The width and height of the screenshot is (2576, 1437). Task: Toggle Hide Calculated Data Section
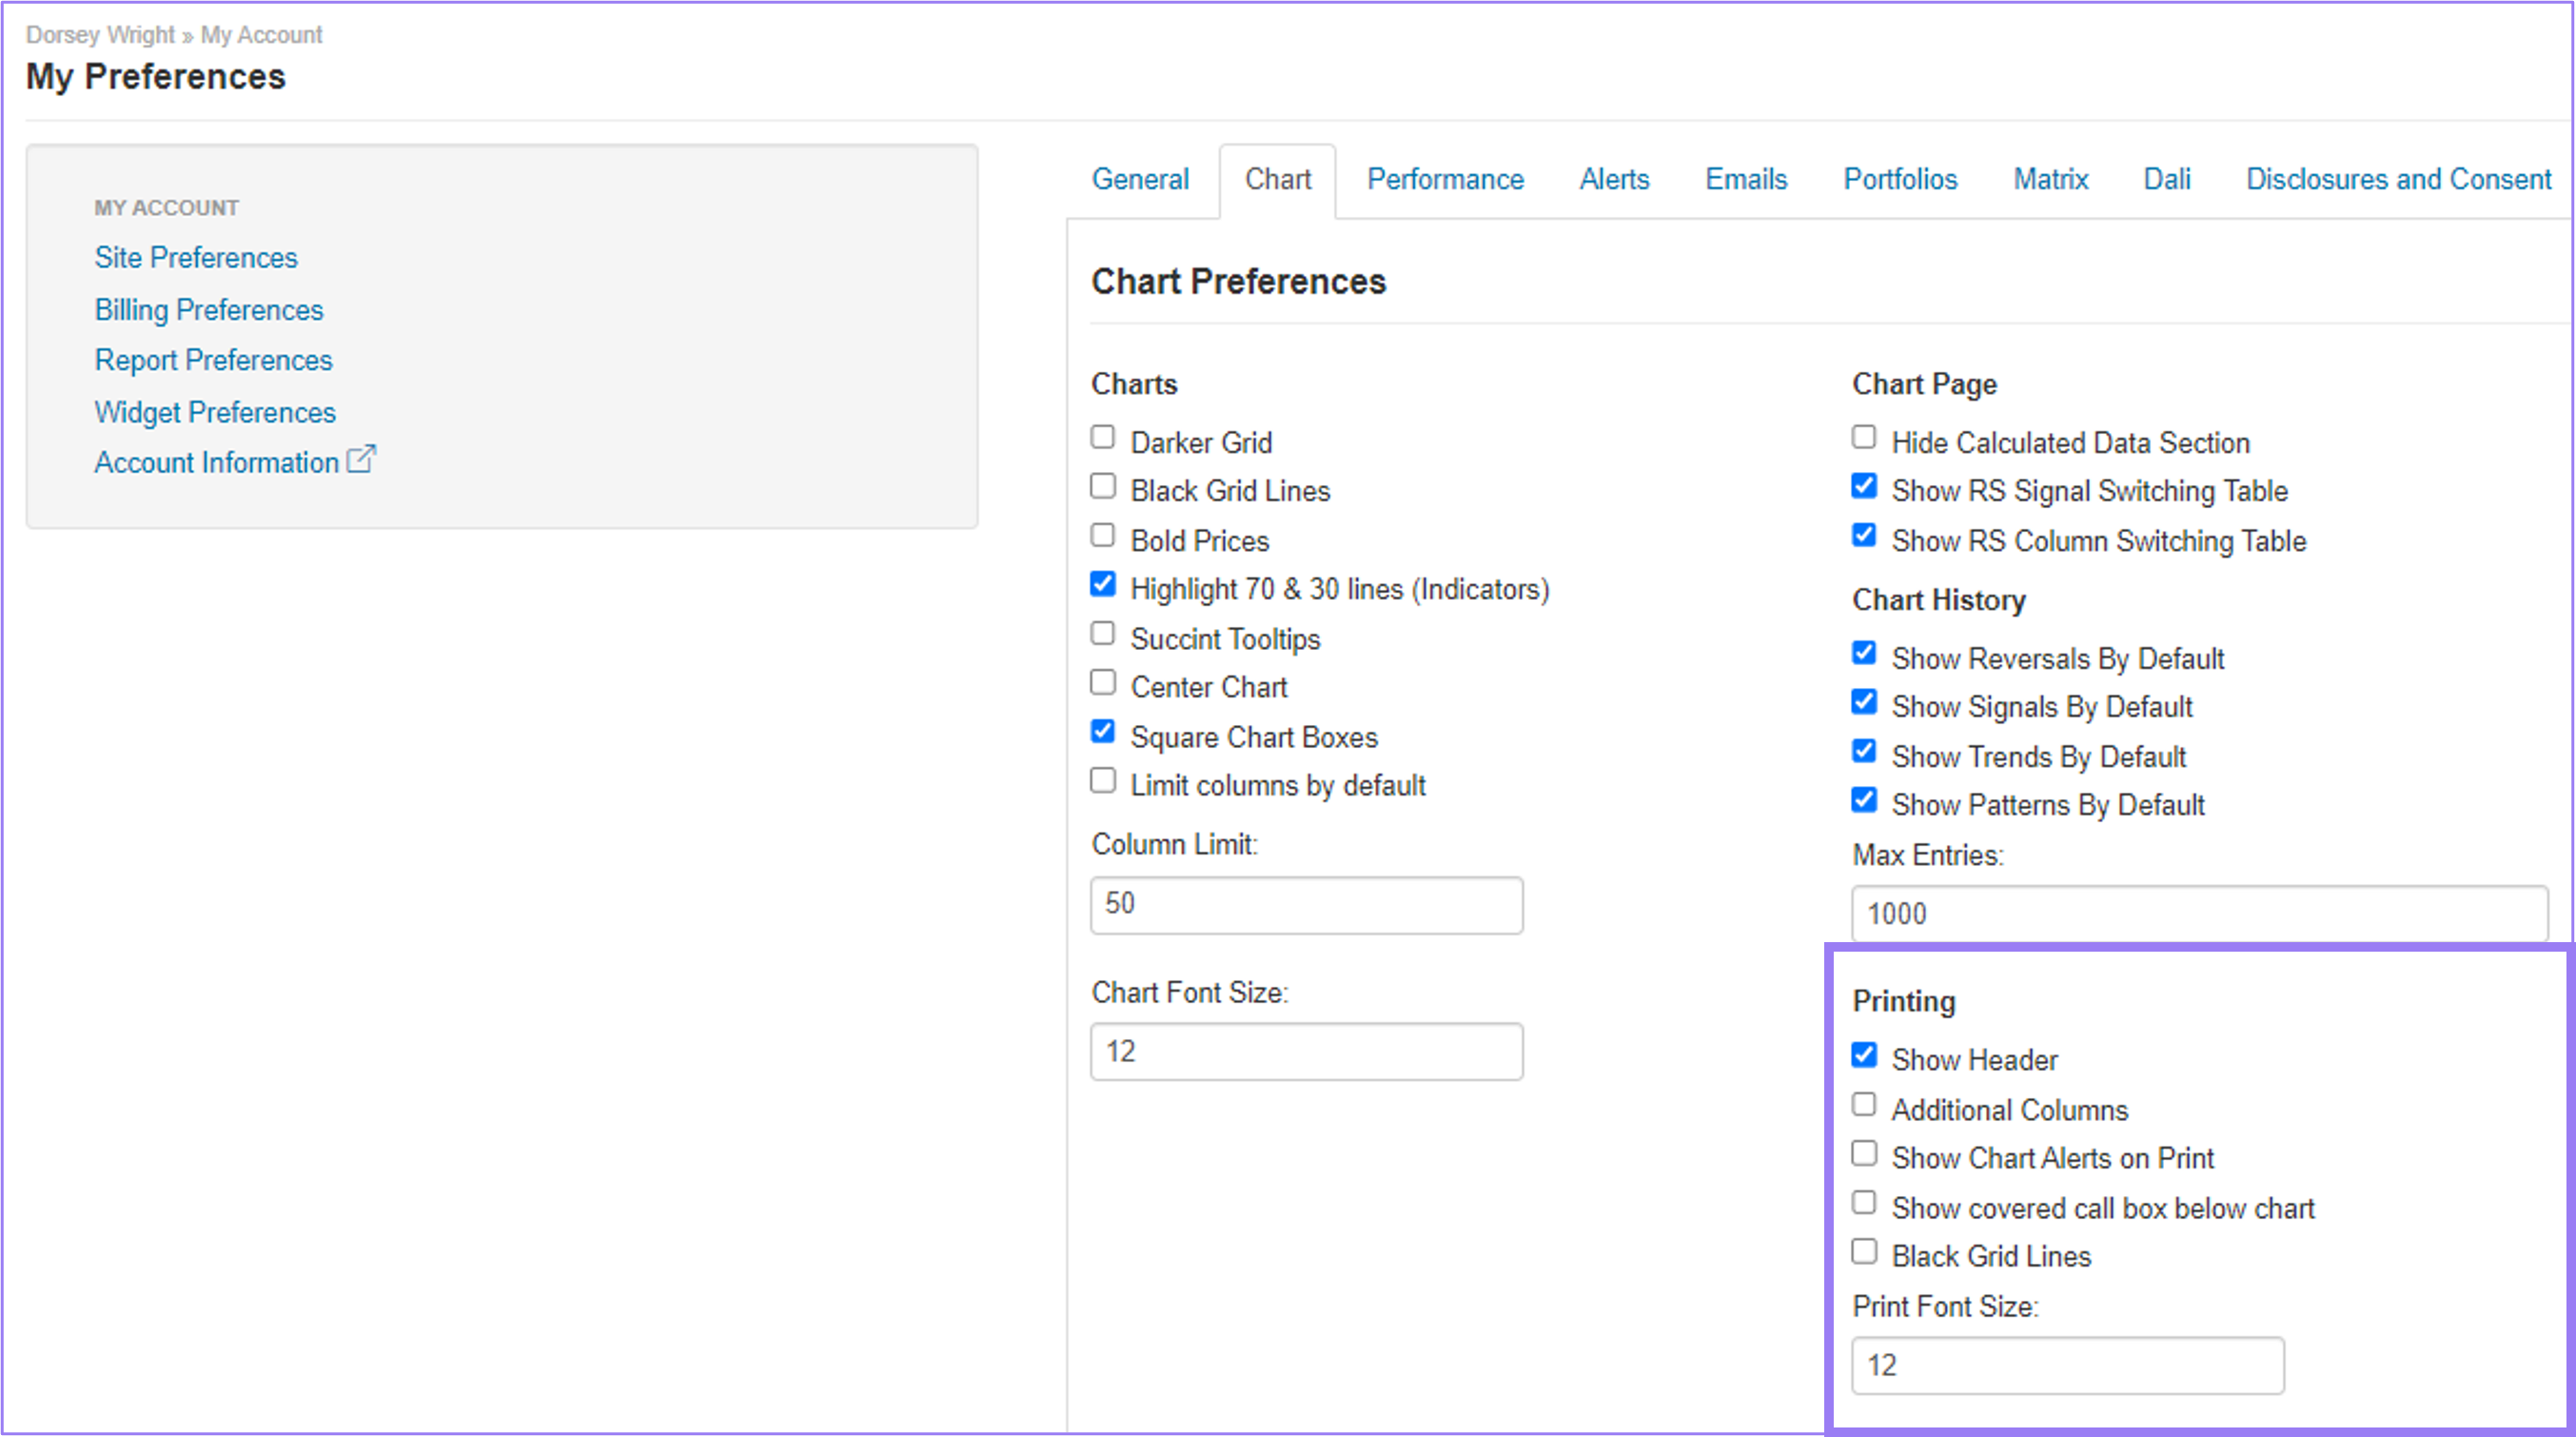(x=1864, y=438)
